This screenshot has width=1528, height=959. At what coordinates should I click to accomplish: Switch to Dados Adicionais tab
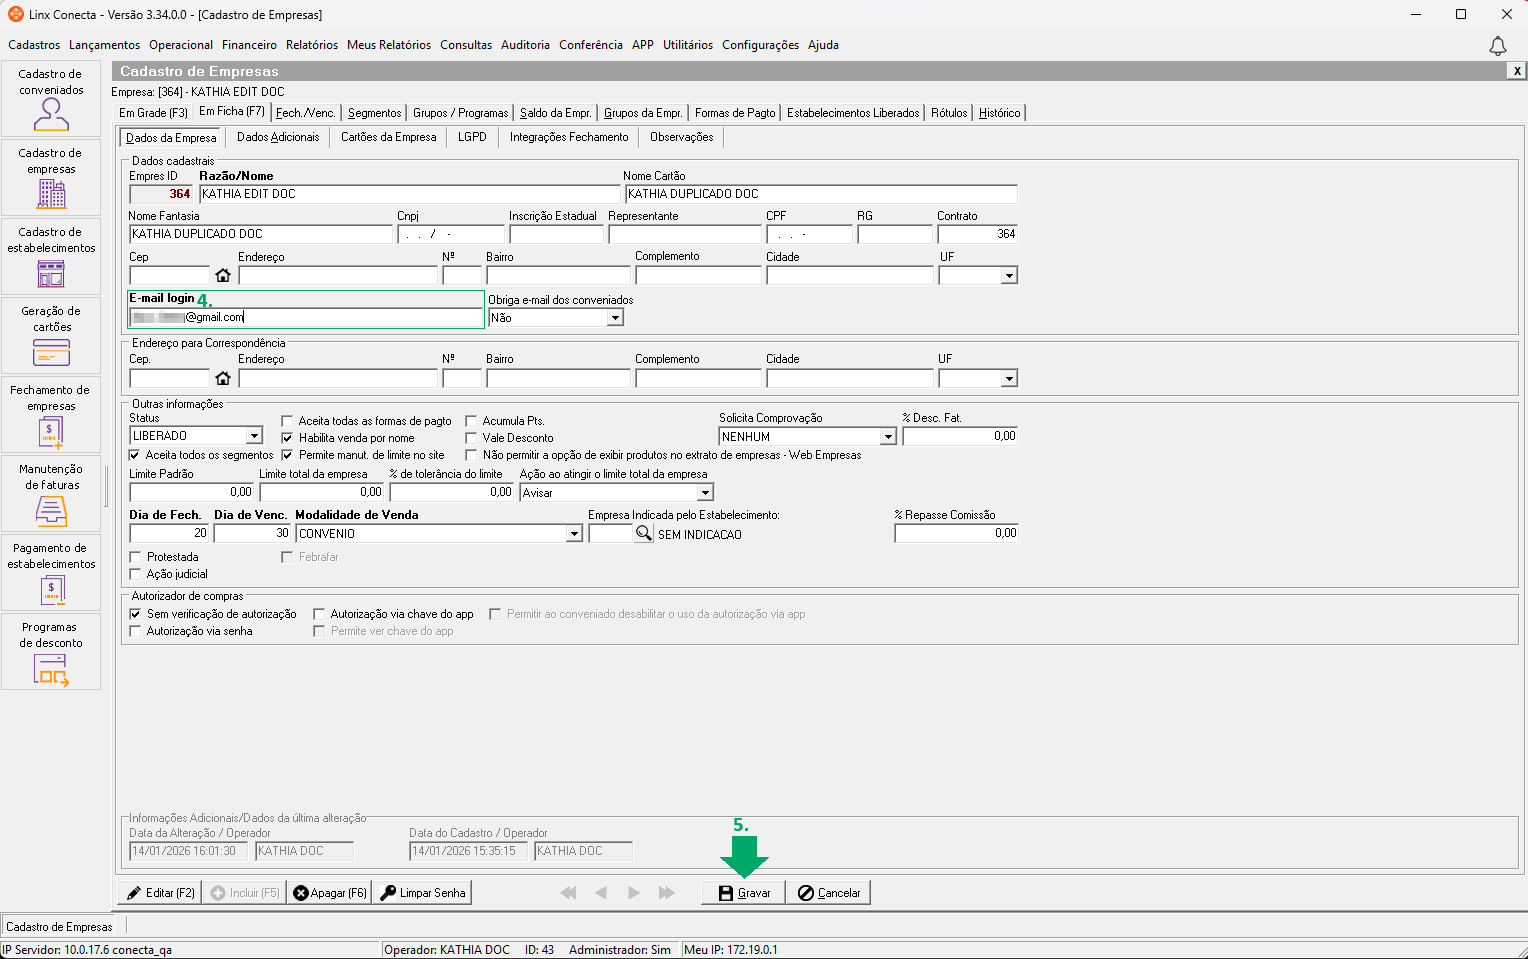point(278,137)
